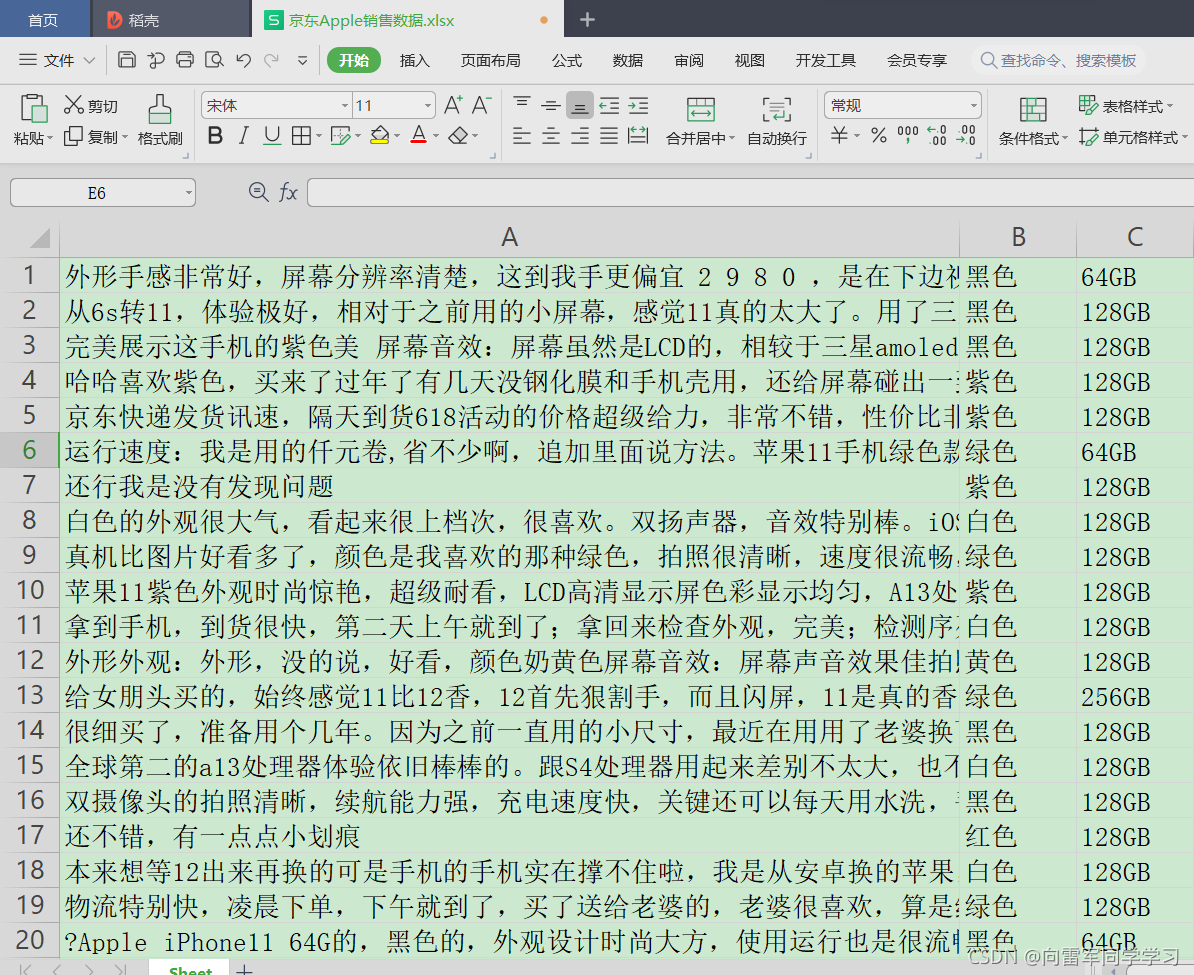Undo the last action
Screen dimensions: 1194x975
coord(244,60)
